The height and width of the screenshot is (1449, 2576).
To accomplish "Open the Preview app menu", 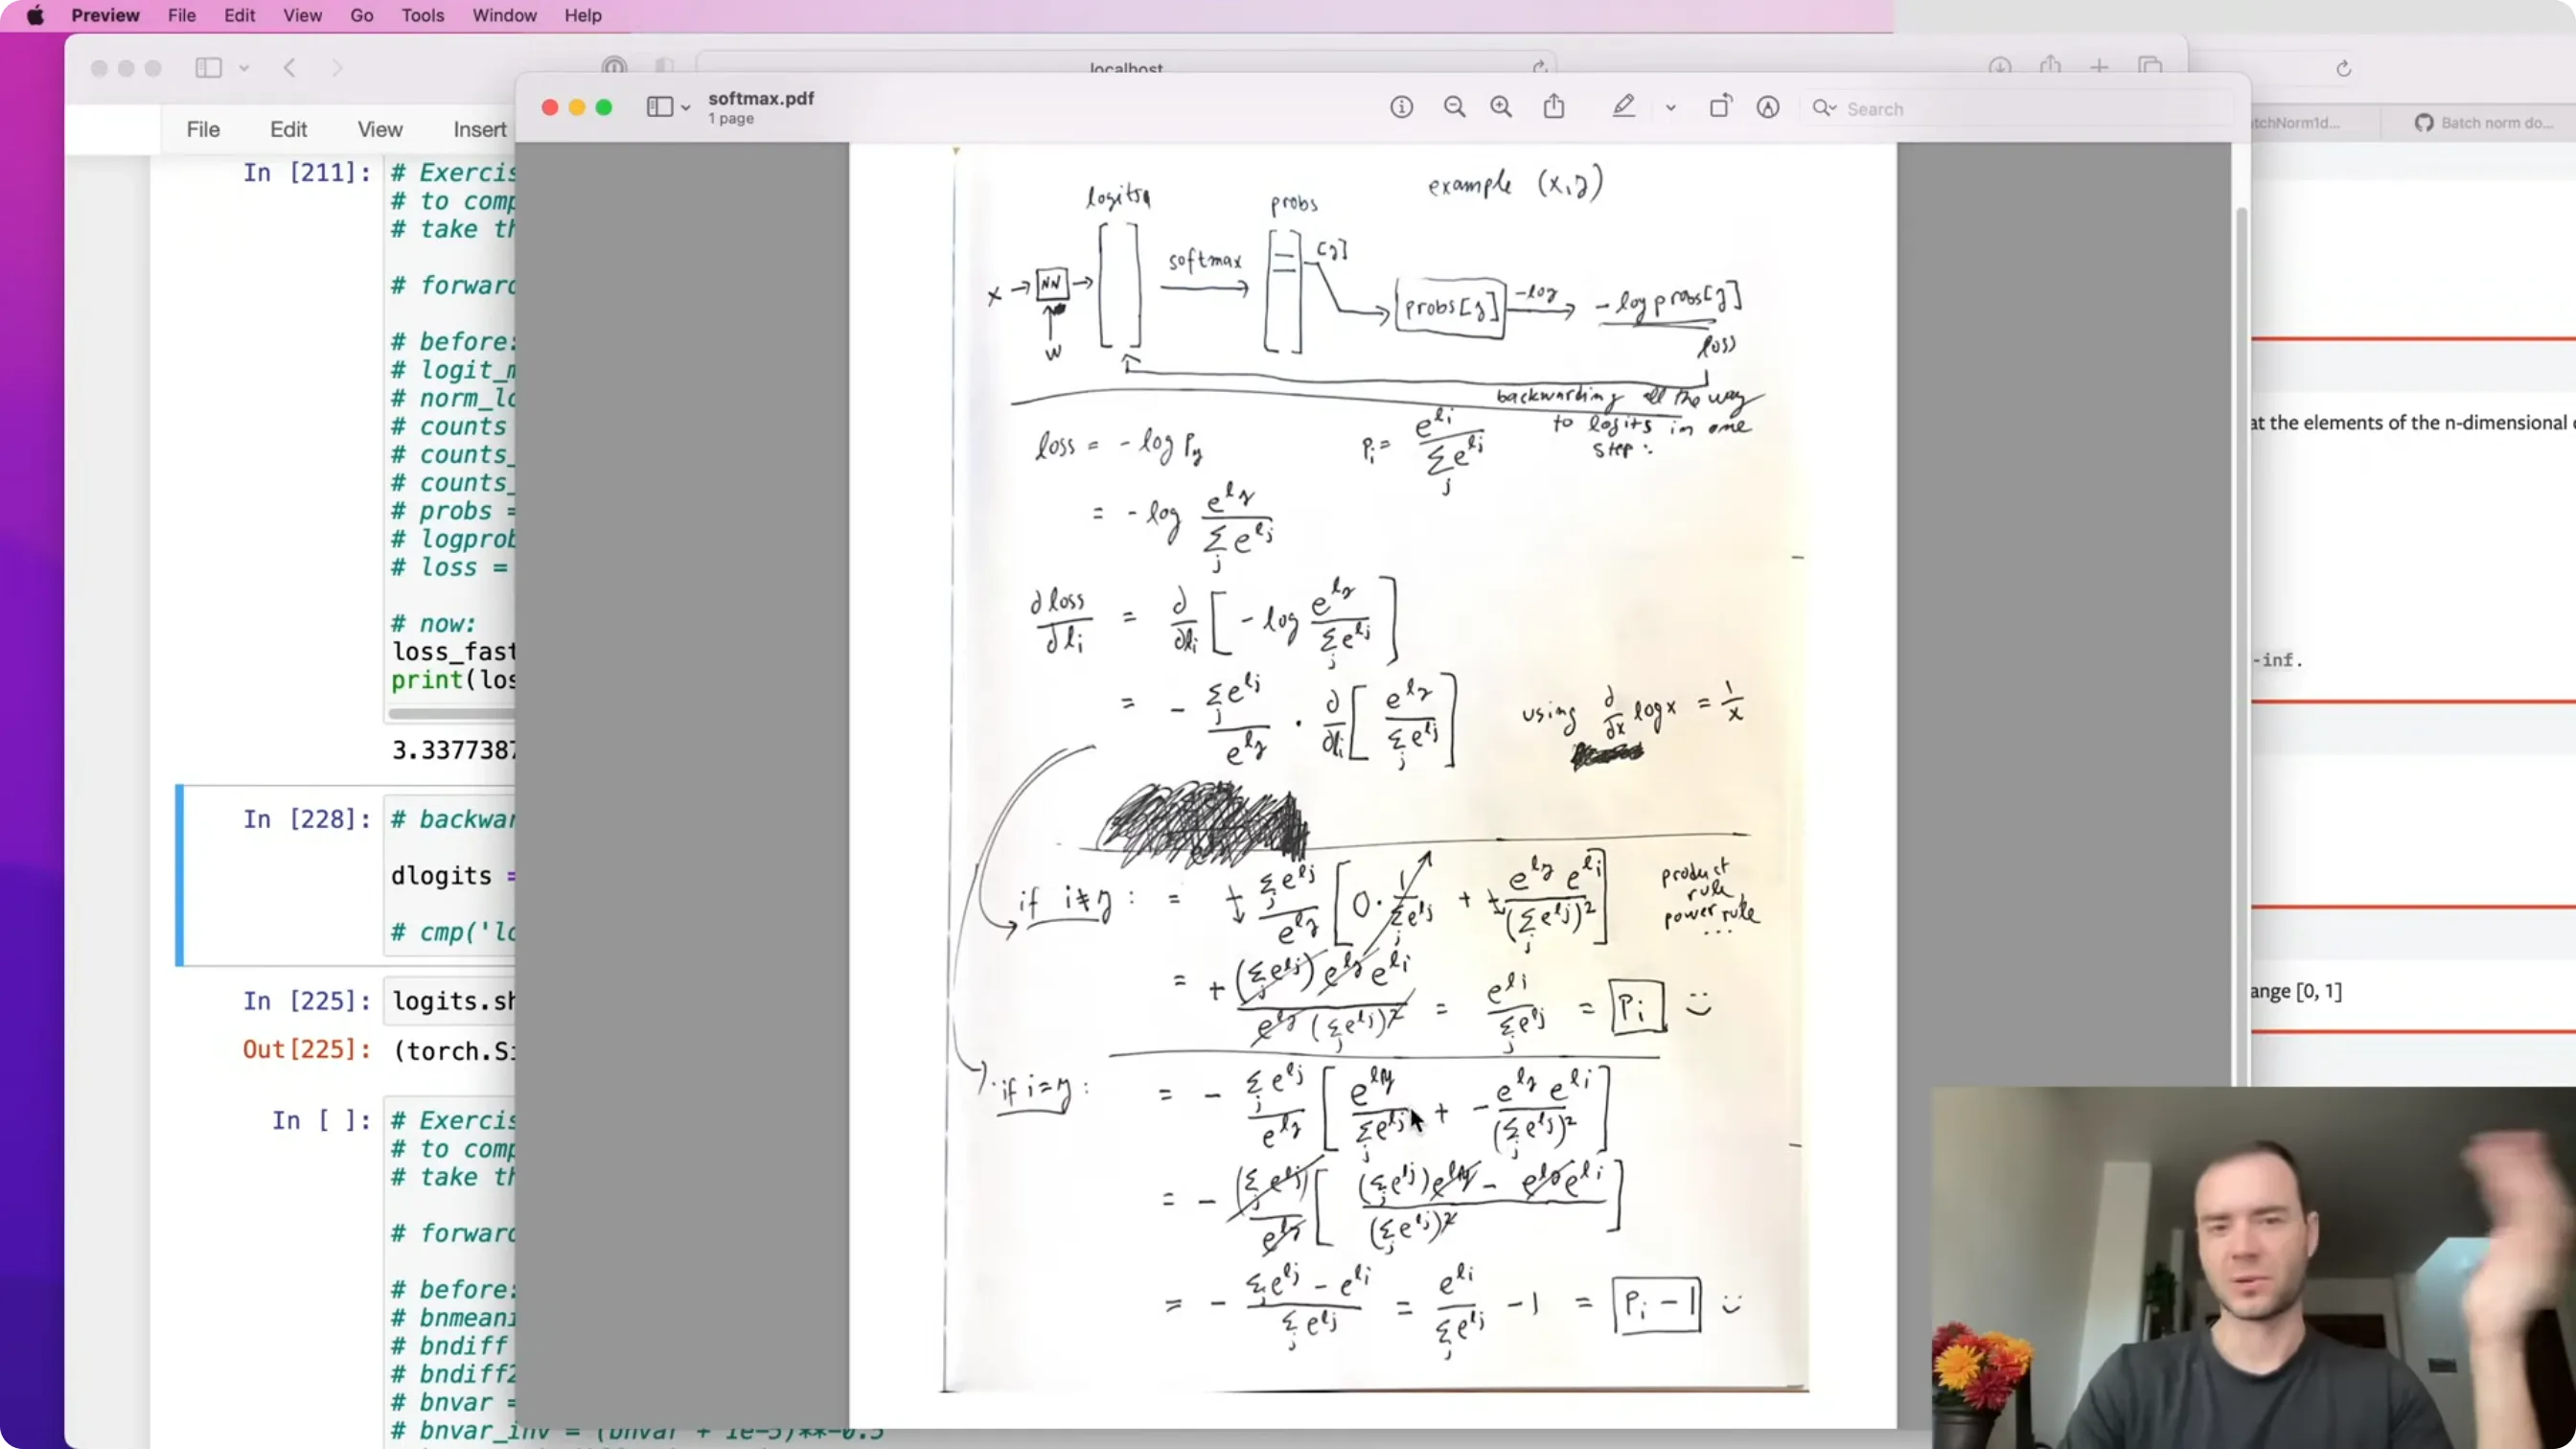I will (105, 15).
